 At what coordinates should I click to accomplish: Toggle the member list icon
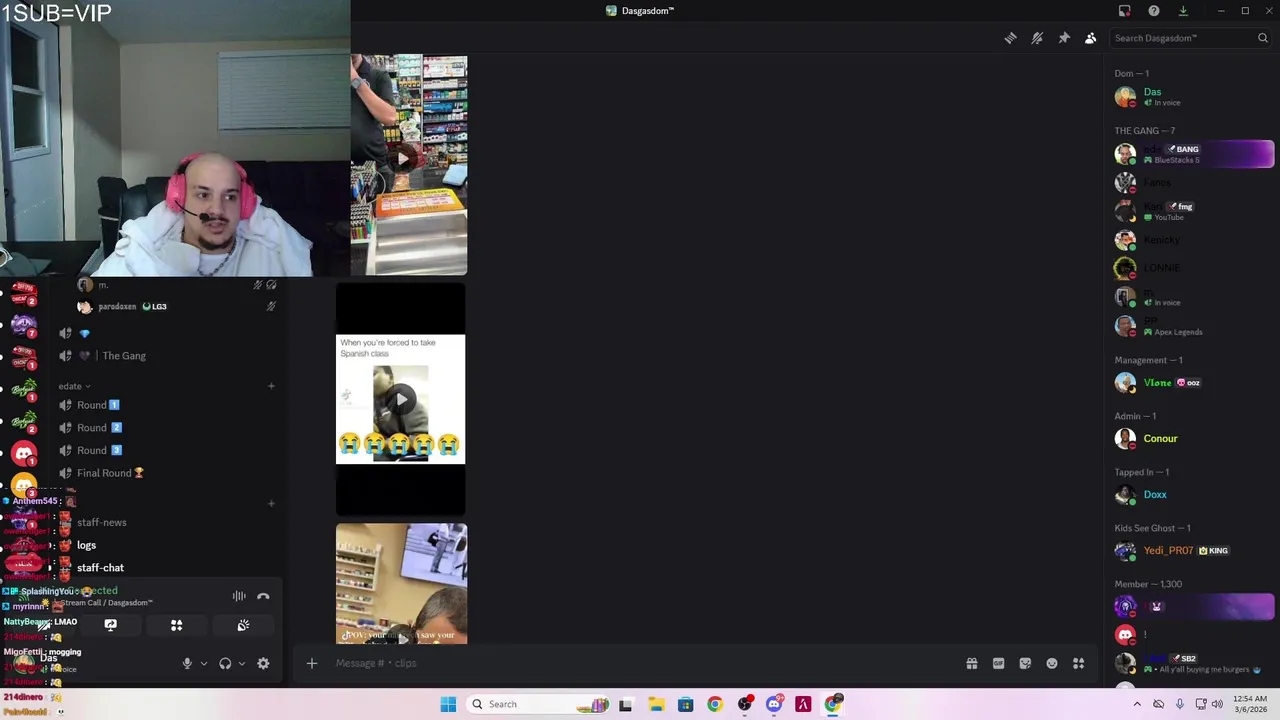1091,38
